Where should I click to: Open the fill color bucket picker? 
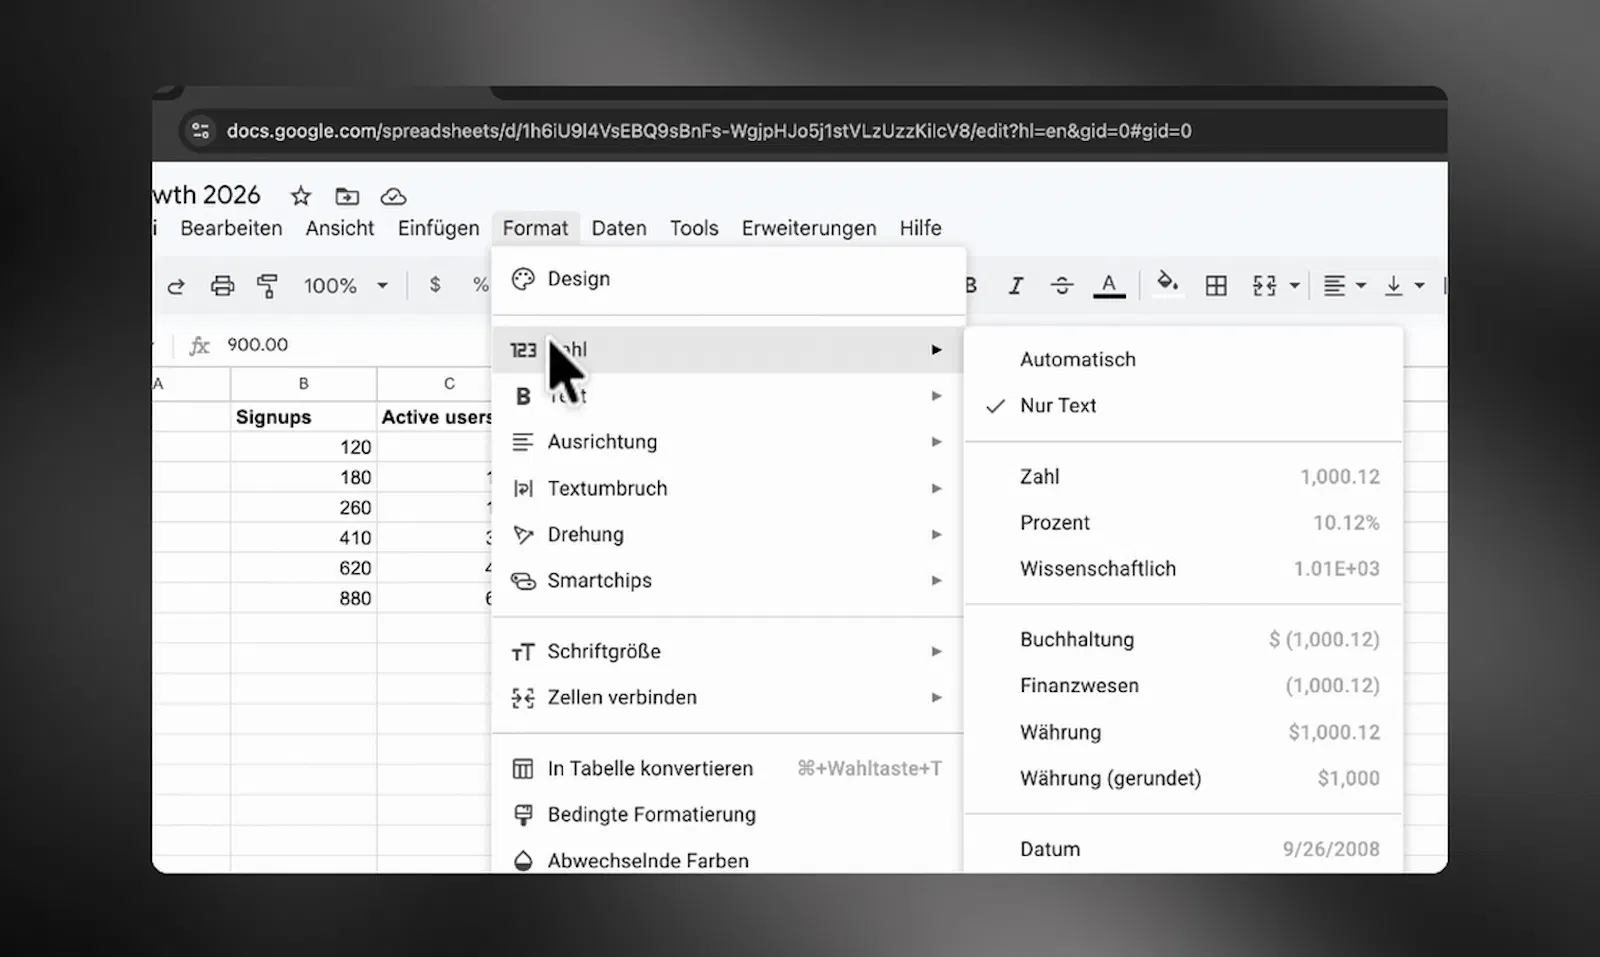point(1167,284)
